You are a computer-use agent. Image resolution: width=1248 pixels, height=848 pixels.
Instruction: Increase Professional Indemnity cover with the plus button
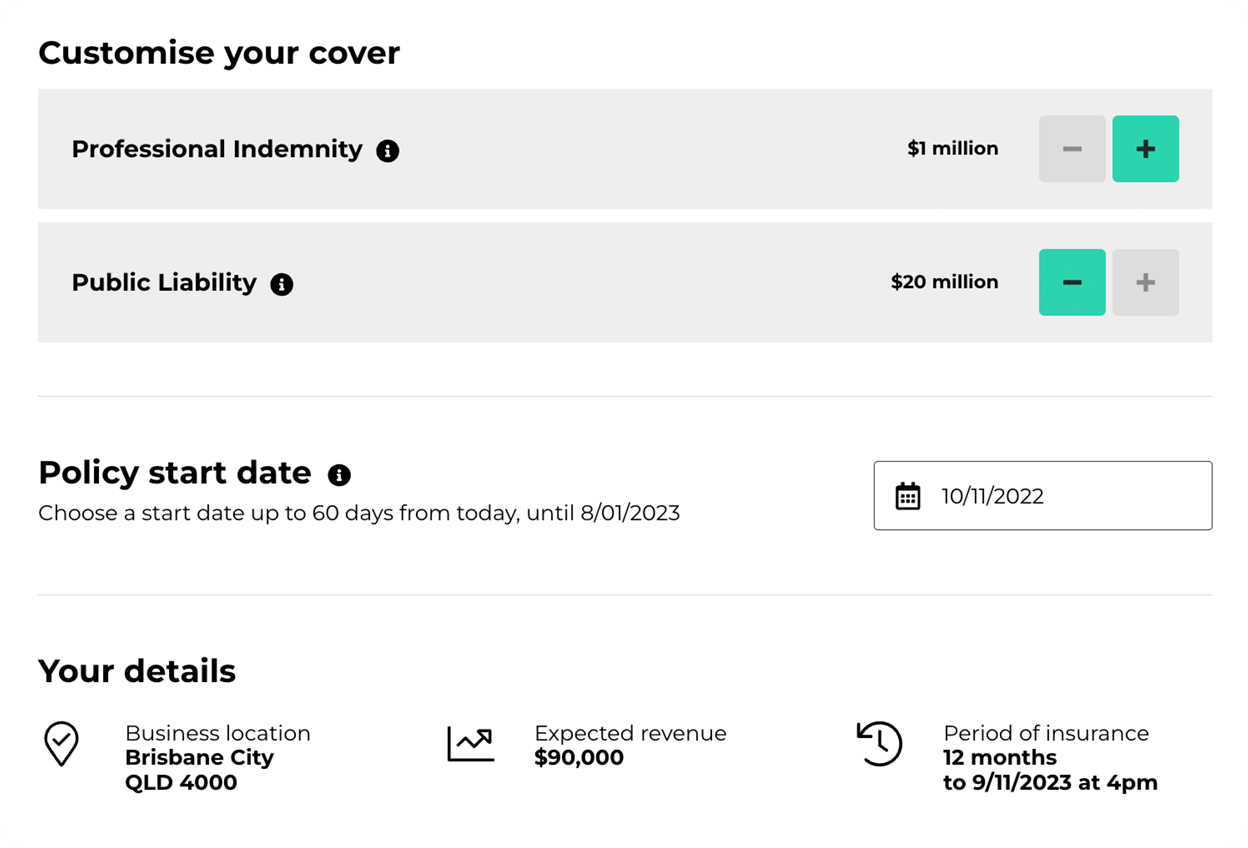click(1146, 148)
